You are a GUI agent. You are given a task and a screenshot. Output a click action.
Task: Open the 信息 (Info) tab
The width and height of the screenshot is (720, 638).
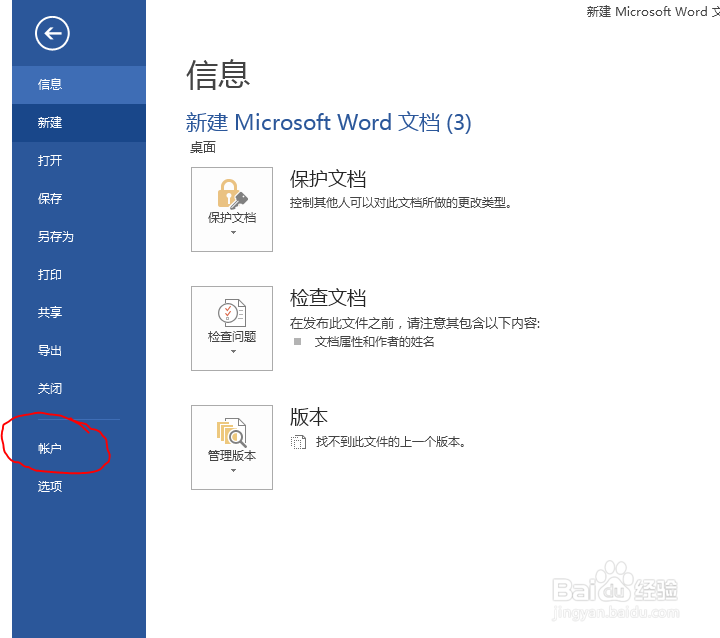point(79,85)
